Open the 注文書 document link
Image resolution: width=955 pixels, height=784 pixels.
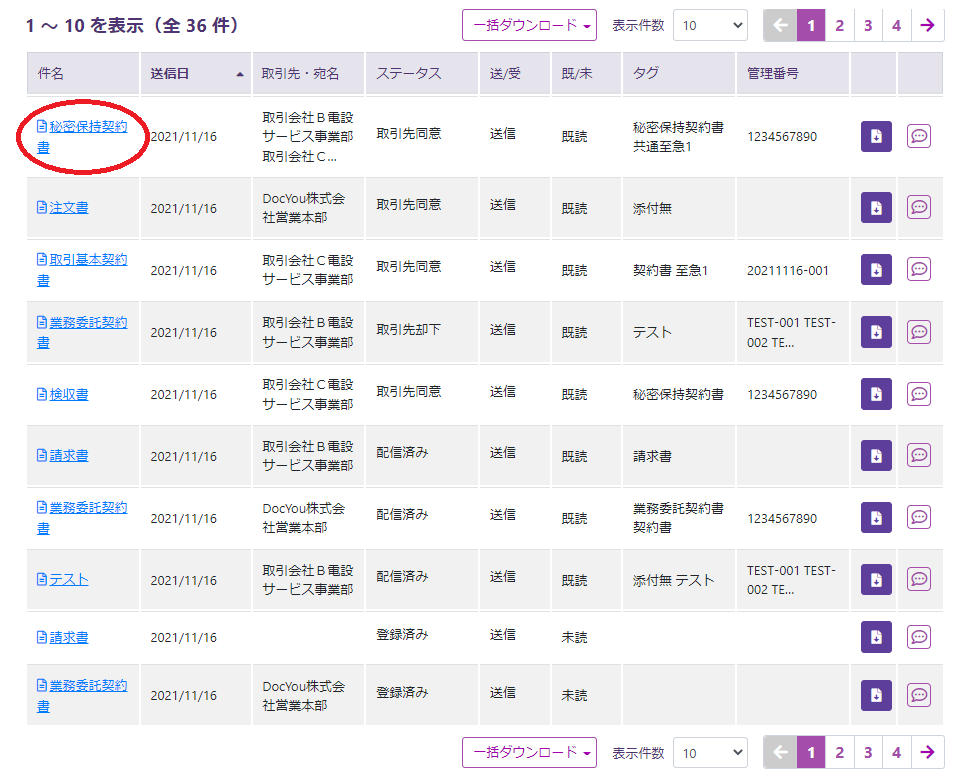pyautogui.click(x=63, y=208)
